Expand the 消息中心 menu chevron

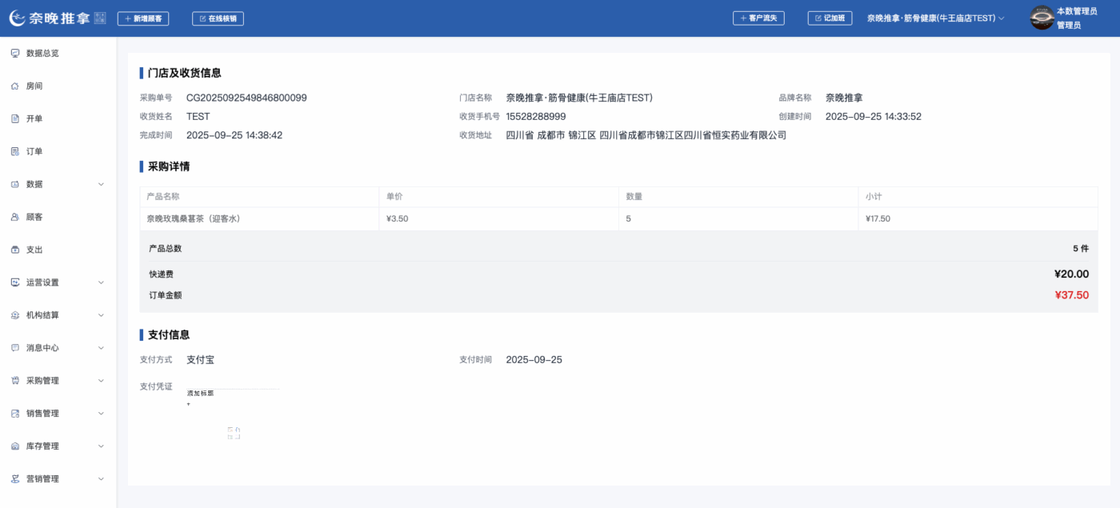101,348
